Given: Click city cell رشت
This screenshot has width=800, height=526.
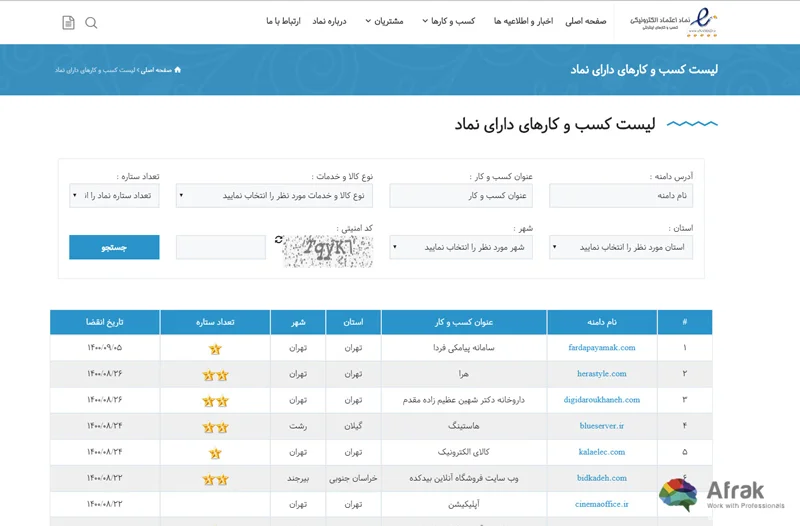Looking at the screenshot, I should pos(298,425).
